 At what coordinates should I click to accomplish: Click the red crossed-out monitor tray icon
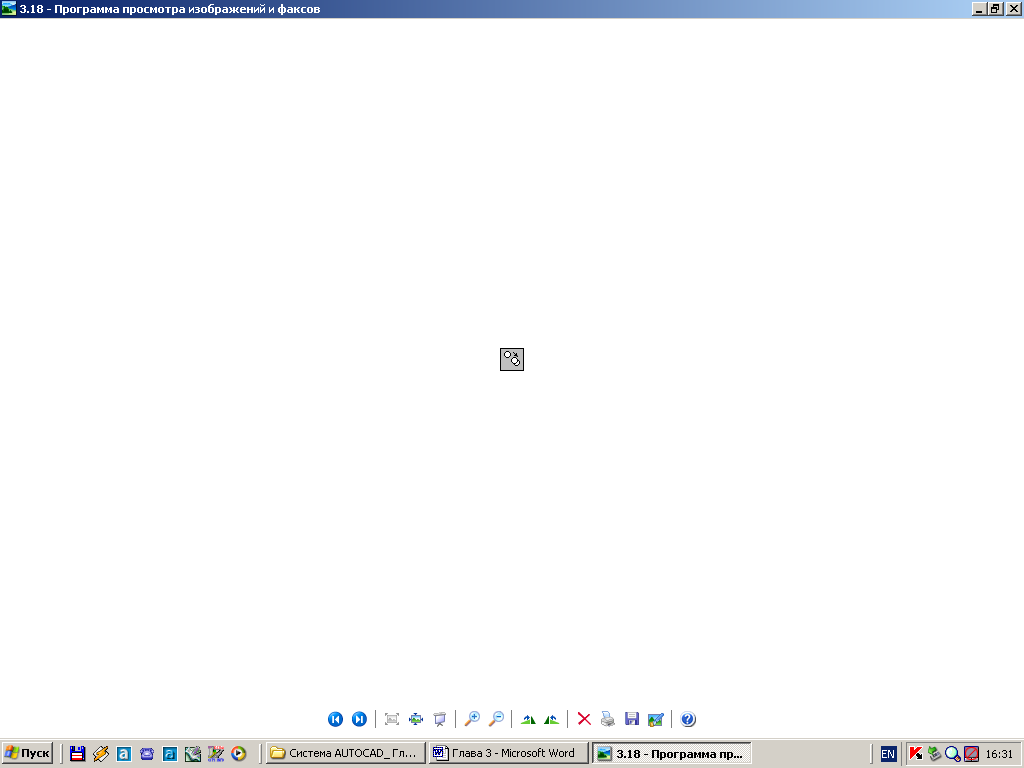tap(971, 754)
